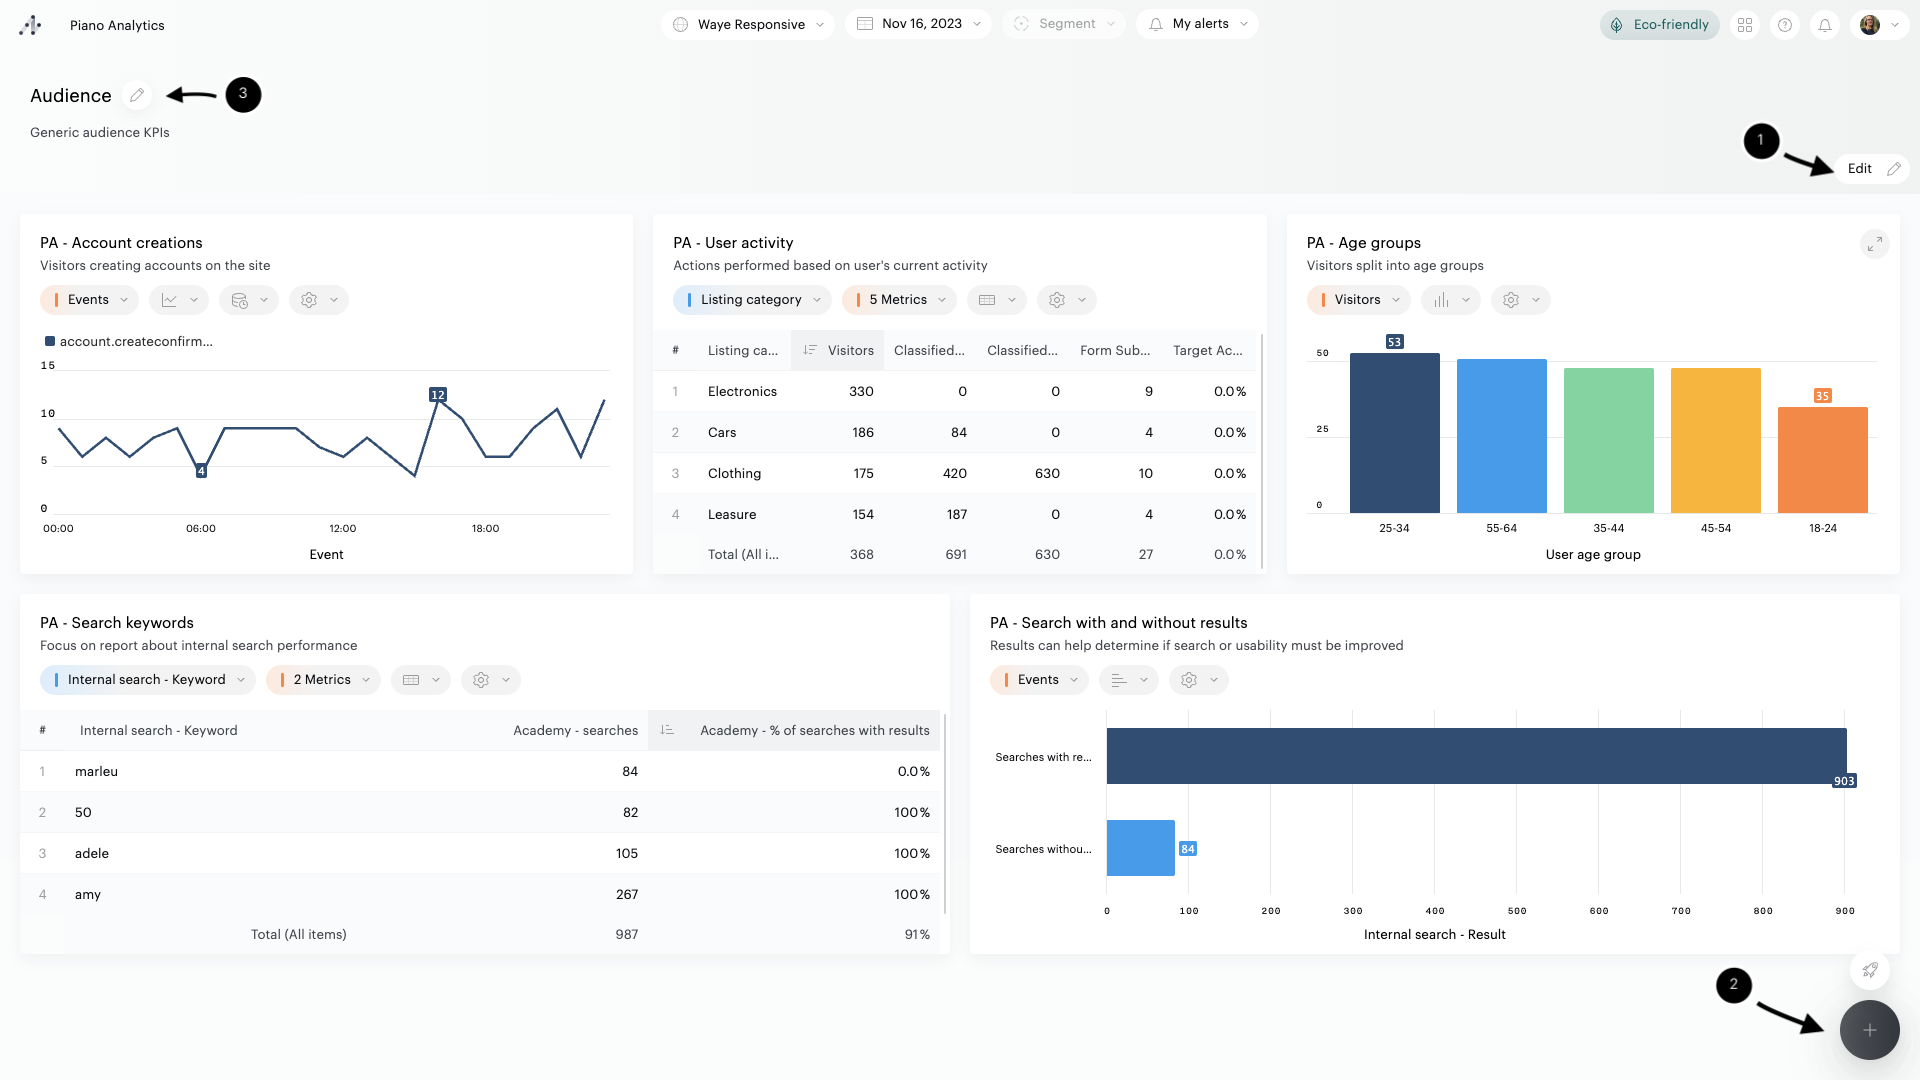Open the Waye Responsive site dropdown
1920x1080 pixels.
[749, 24]
